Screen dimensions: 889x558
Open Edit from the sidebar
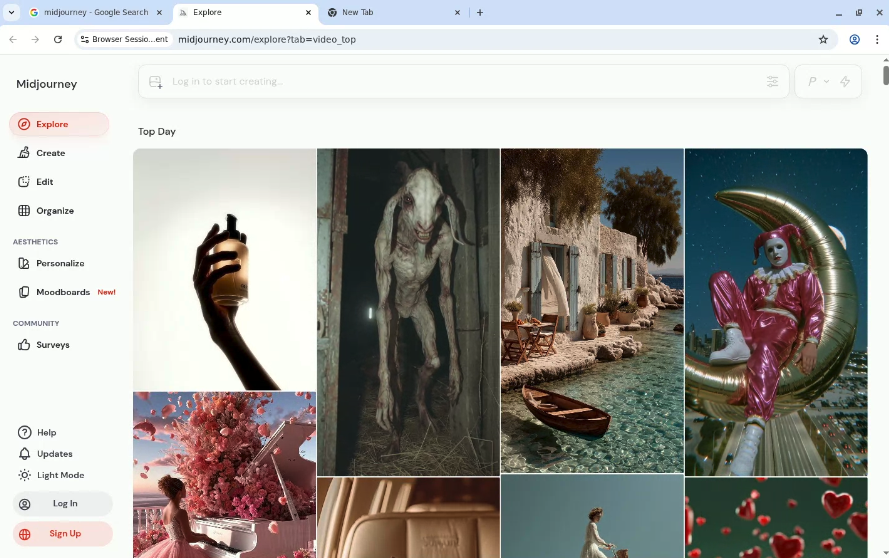(44, 182)
